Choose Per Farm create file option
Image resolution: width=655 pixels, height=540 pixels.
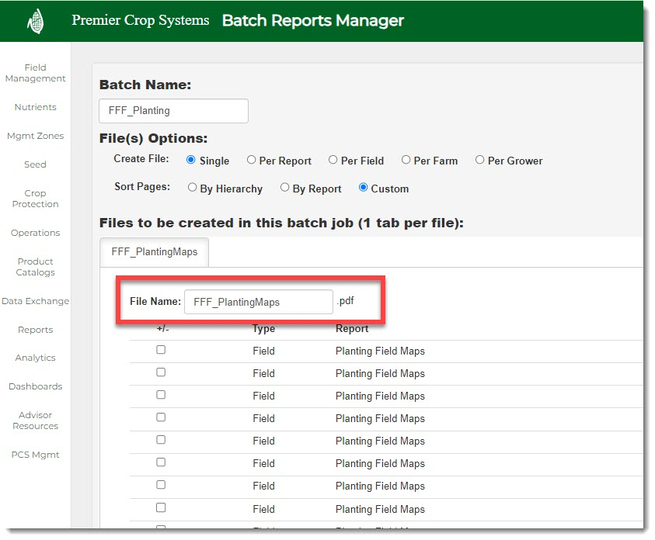coord(406,160)
